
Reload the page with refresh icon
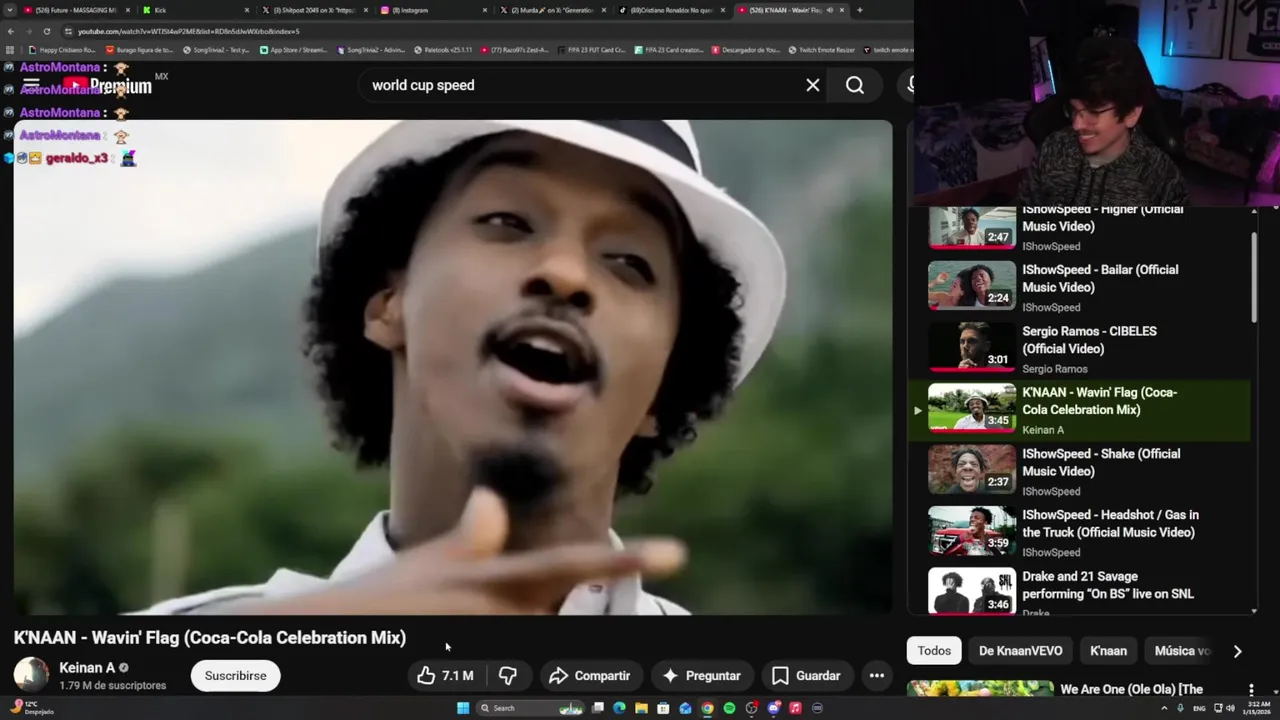click(46, 31)
